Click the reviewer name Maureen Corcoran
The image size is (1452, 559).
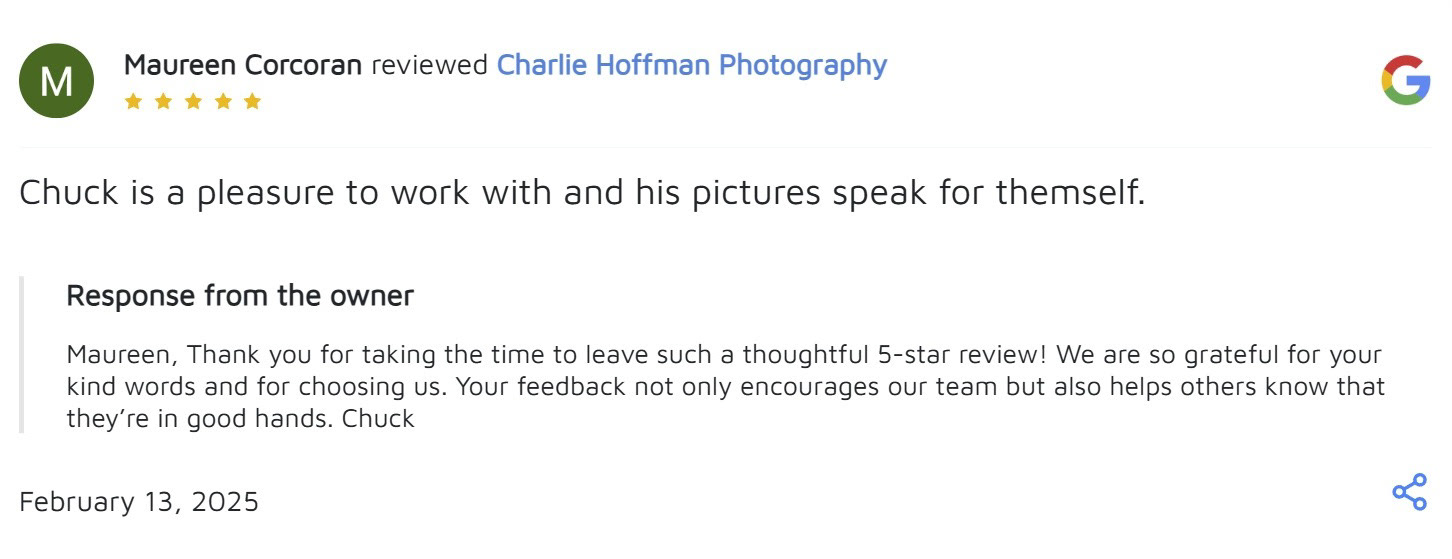point(242,65)
